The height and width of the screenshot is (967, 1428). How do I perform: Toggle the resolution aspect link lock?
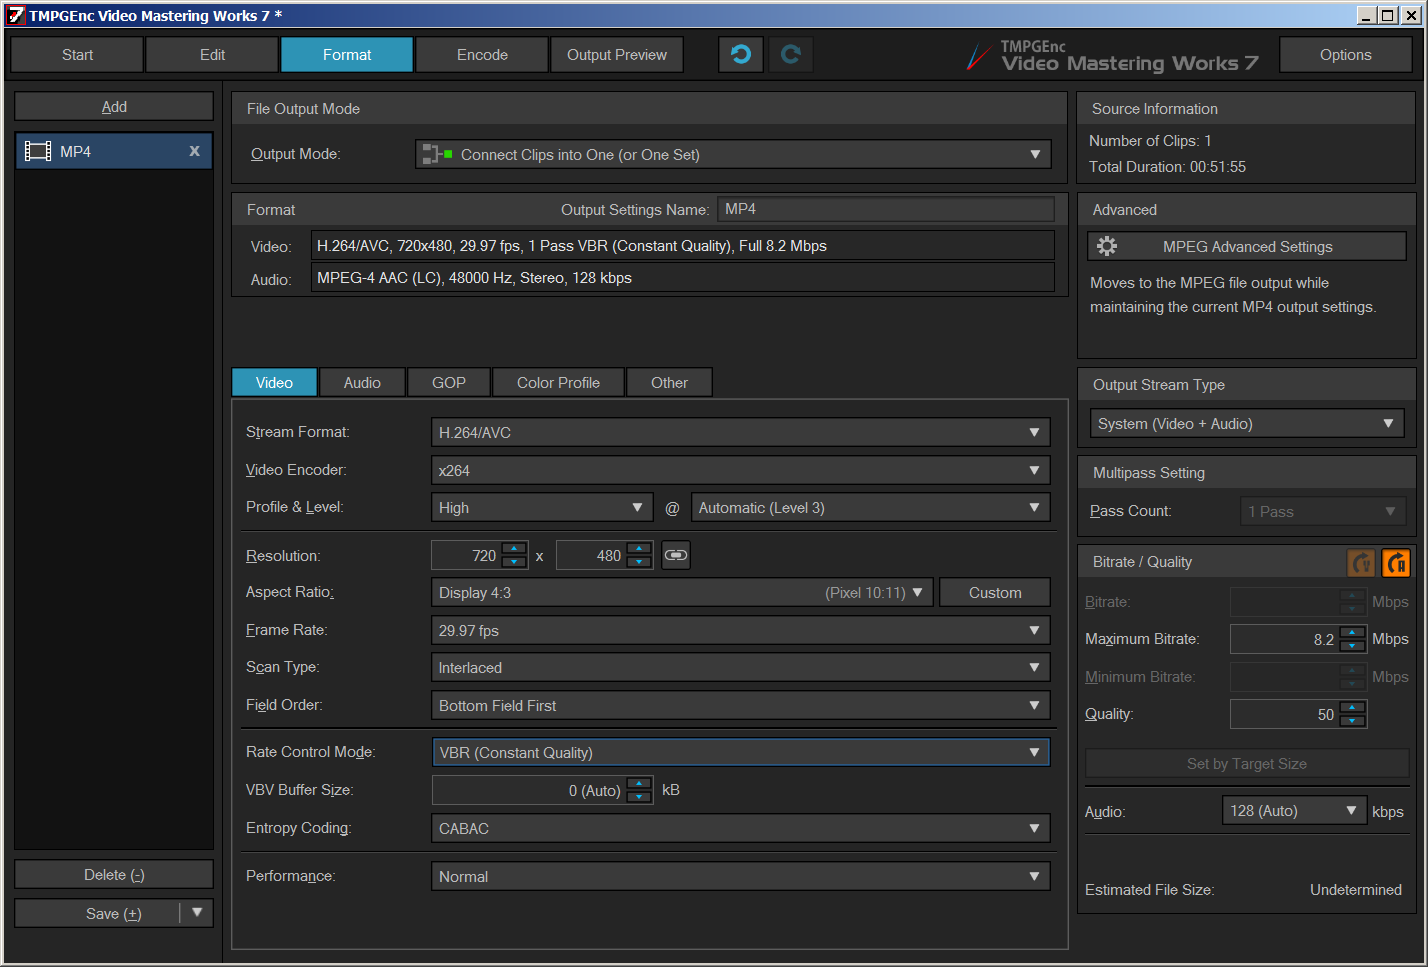[x=676, y=555]
